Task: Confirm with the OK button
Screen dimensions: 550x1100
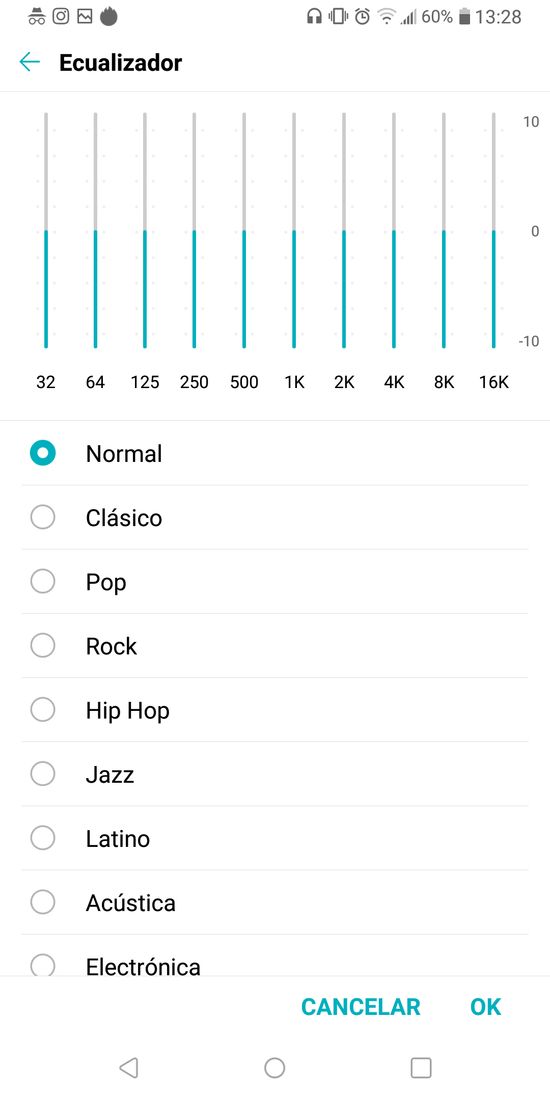Action: coord(485,1007)
